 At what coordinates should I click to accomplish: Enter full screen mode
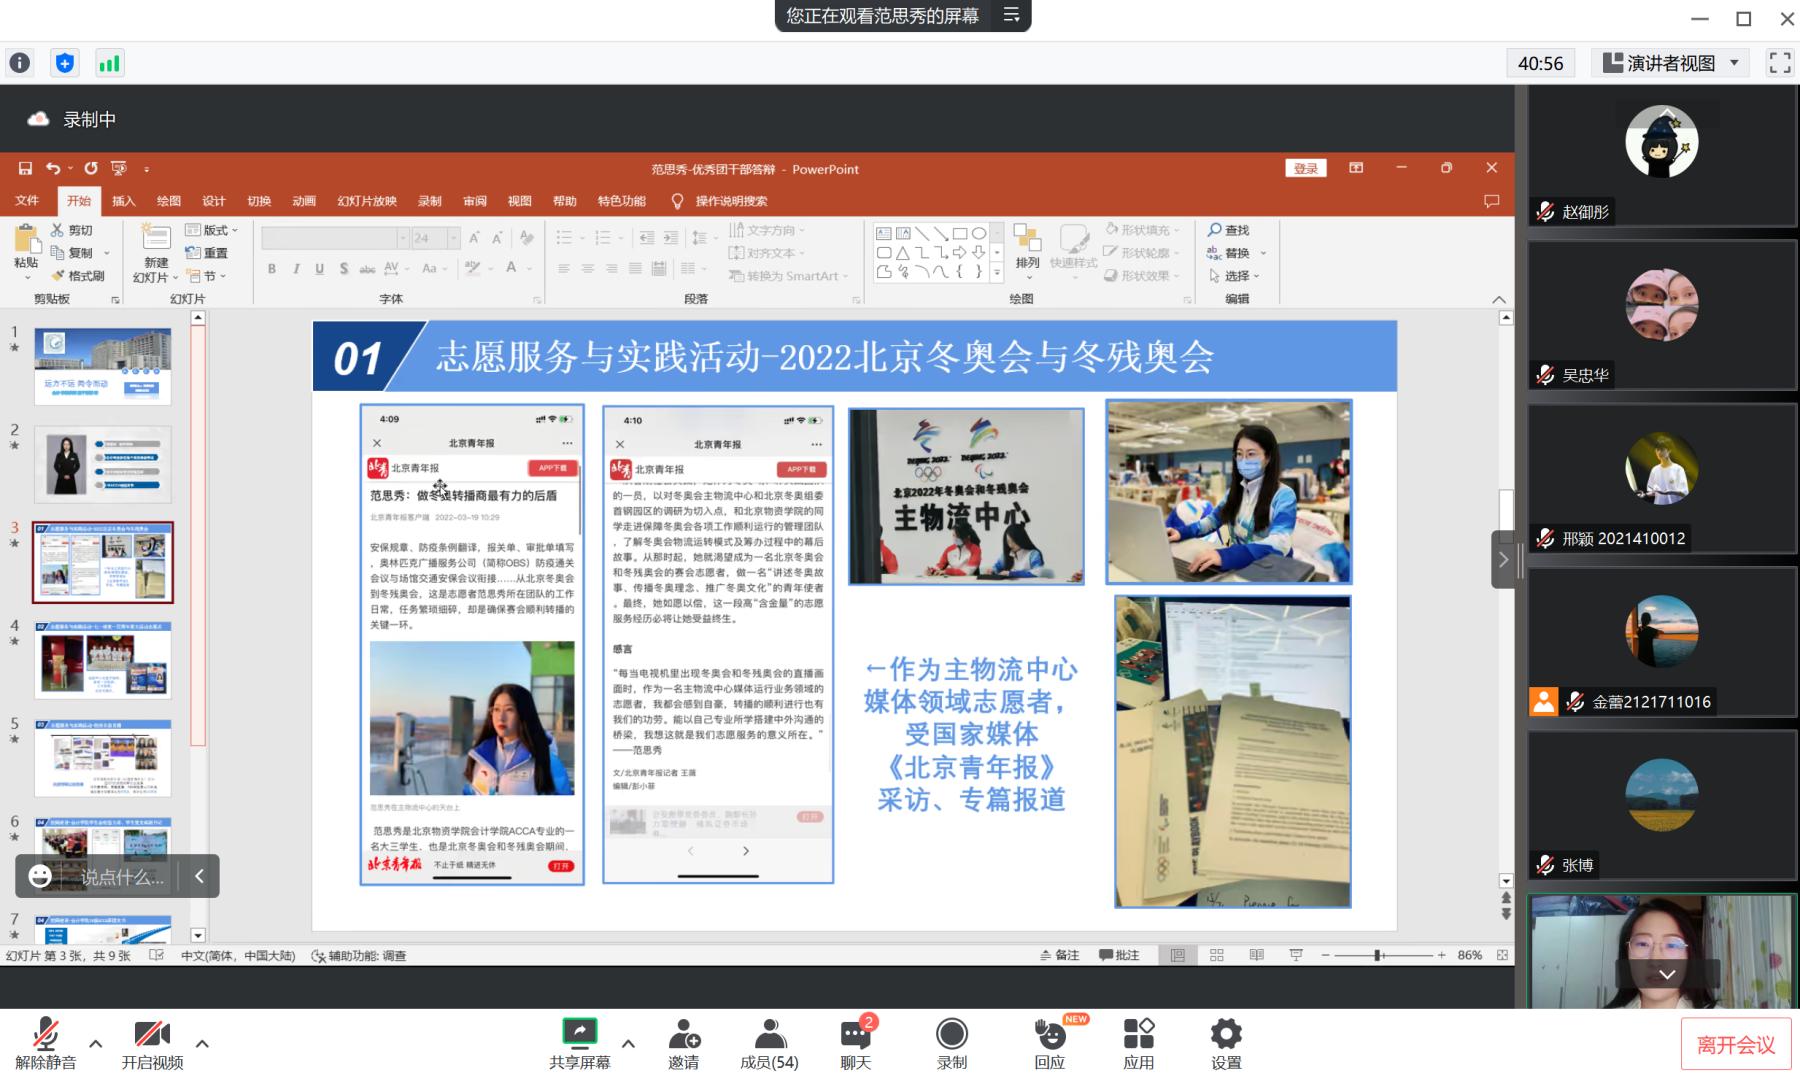1779,63
